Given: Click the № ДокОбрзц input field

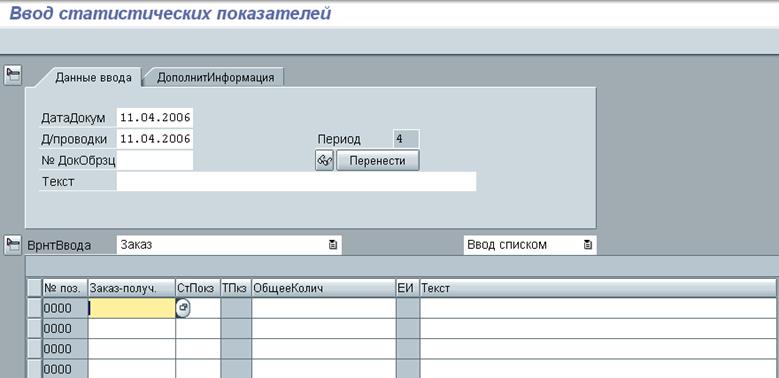Looking at the screenshot, I should coord(155,160).
